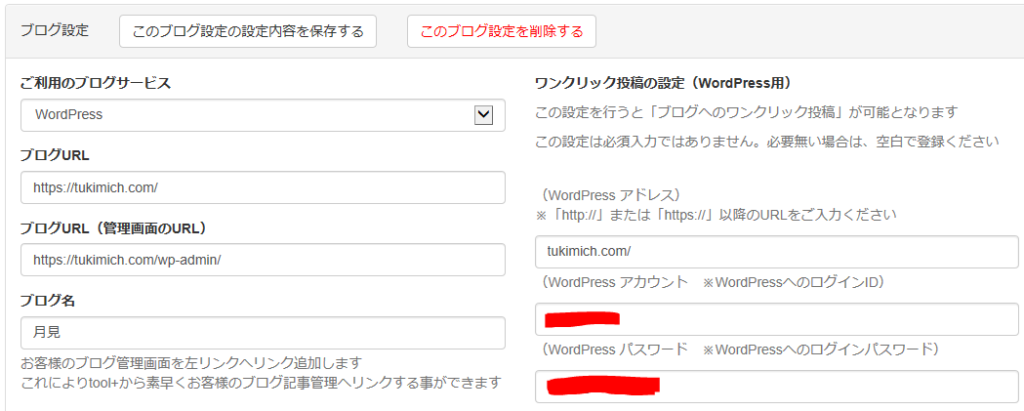1024x411 pixels.
Task: Select the ブログ名 field containing 月見
Action: pyautogui.click(x=263, y=333)
